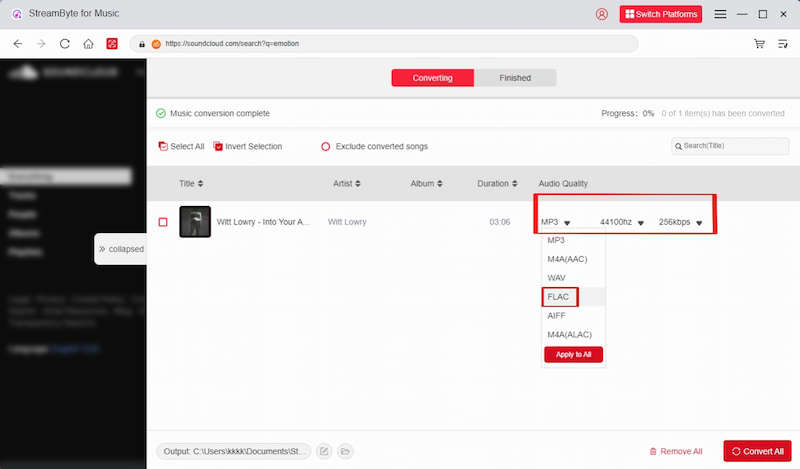This screenshot has height=469, width=800.
Task: Click the Audio Quality column header
Action: tap(563, 184)
